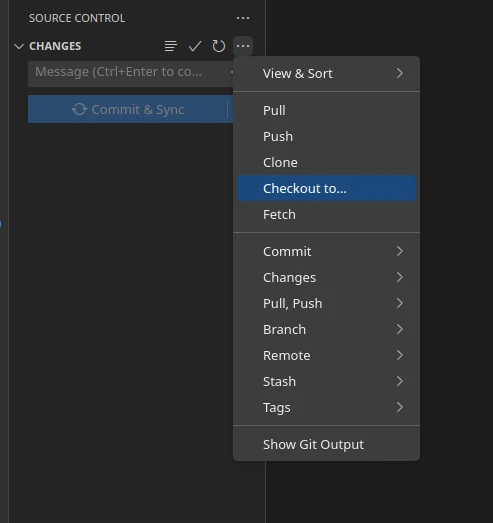Image resolution: width=493 pixels, height=523 pixels.
Task: Expand the View & Sort submenu
Action: [326, 73]
